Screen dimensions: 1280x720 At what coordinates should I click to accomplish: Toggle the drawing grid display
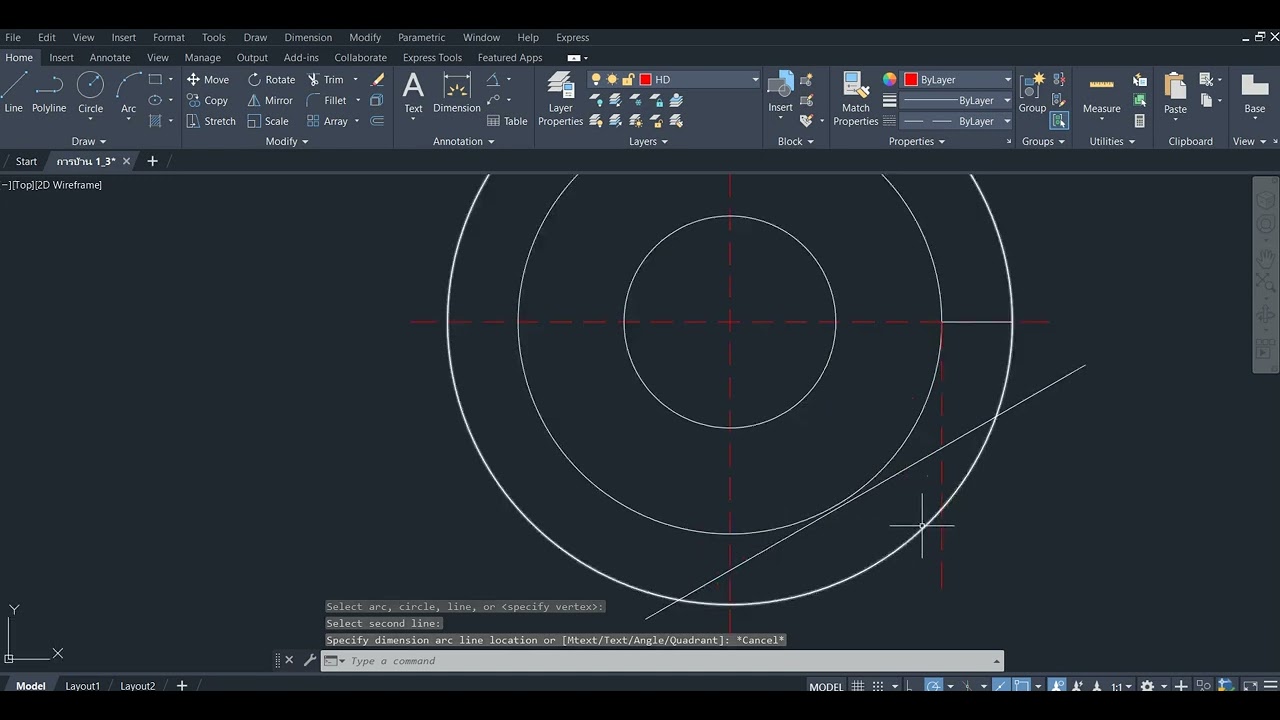857,687
